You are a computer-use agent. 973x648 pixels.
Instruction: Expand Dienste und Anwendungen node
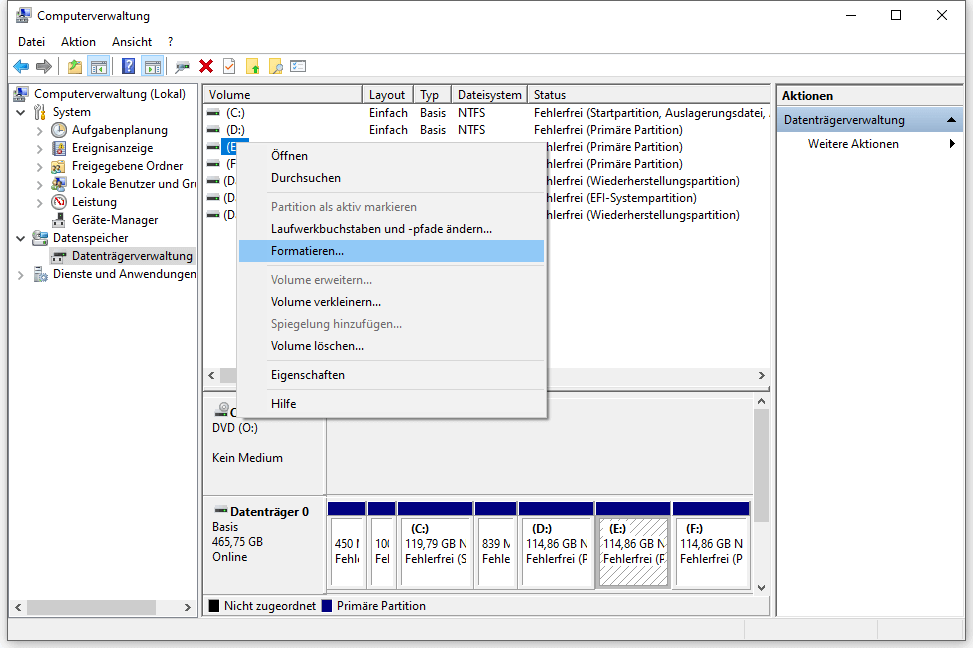pos(22,274)
